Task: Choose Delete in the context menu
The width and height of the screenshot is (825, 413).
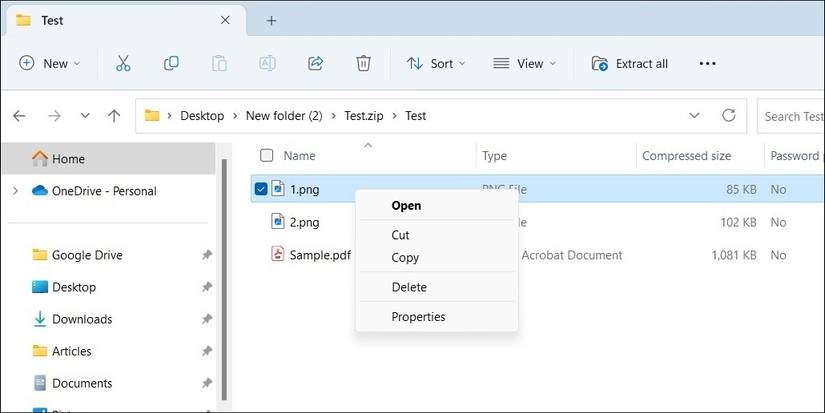Action: click(x=437, y=287)
